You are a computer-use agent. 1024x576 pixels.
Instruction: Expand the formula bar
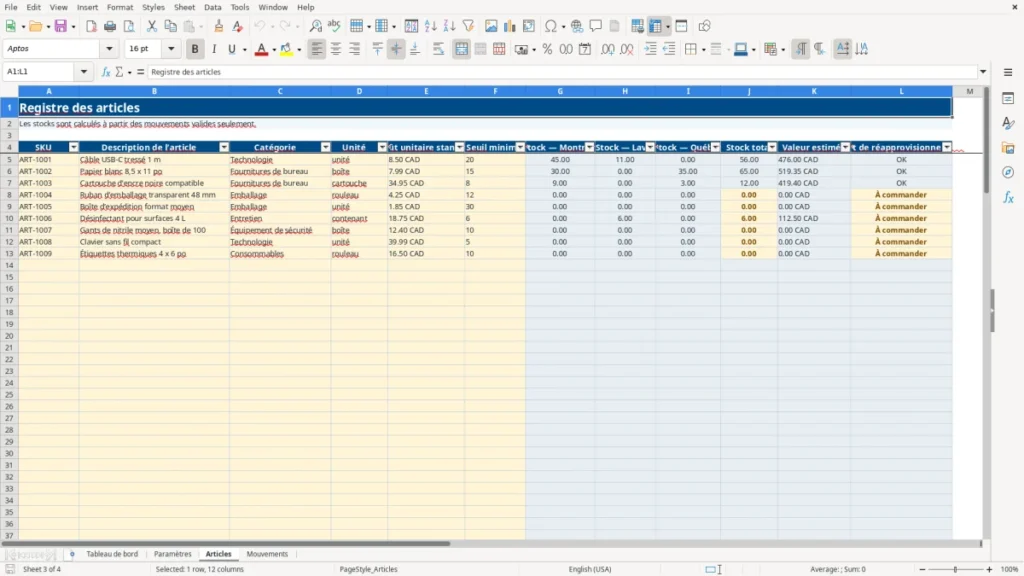[983, 72]
